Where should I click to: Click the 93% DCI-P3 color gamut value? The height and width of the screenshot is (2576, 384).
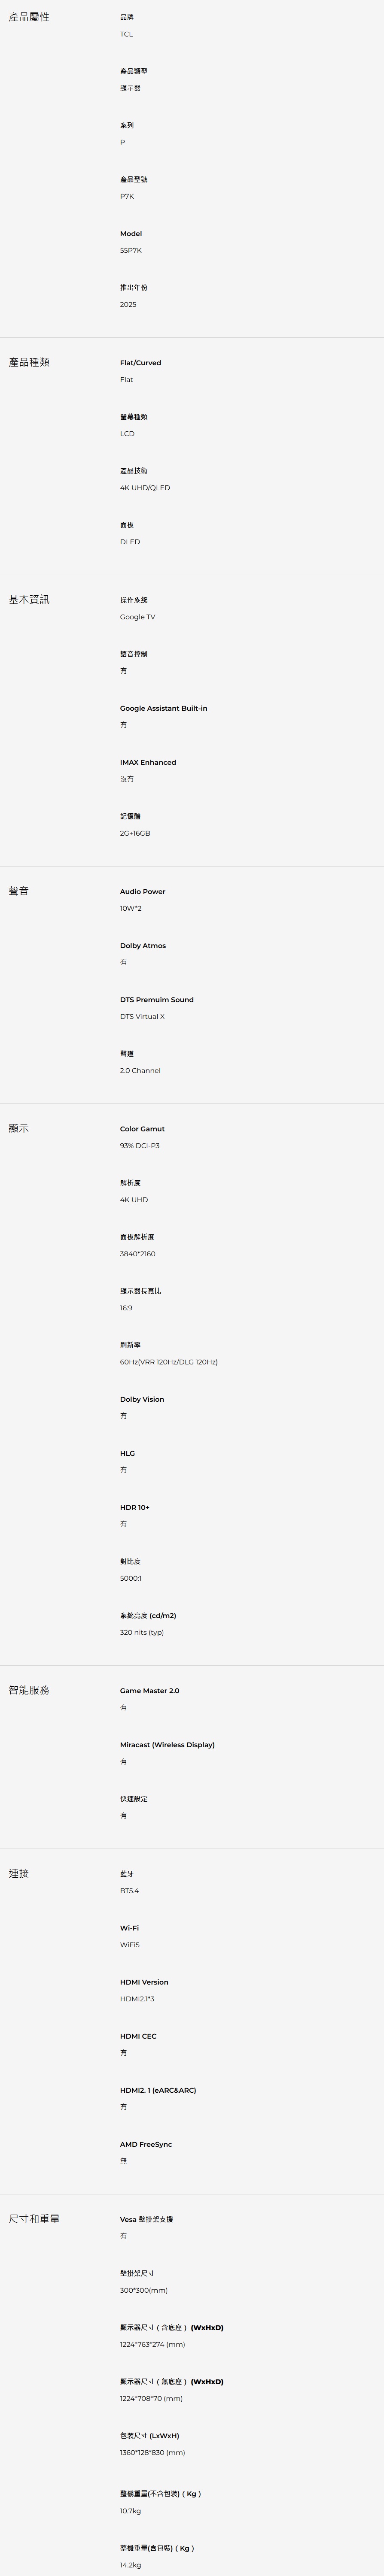[x=140, y=1146]
